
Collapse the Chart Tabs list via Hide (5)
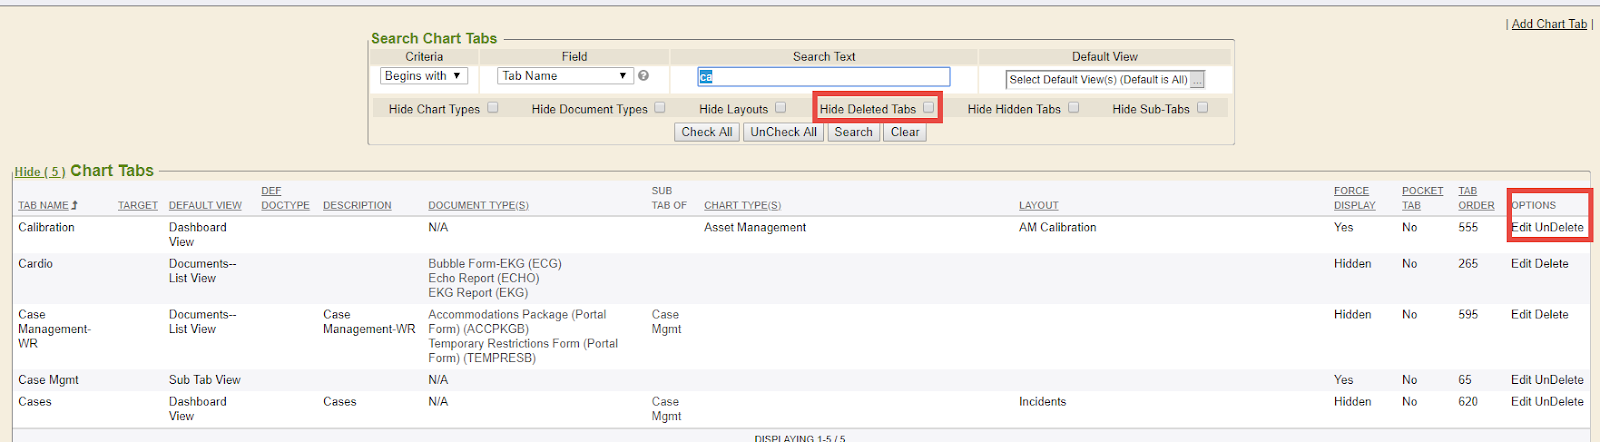pos(39,172)
